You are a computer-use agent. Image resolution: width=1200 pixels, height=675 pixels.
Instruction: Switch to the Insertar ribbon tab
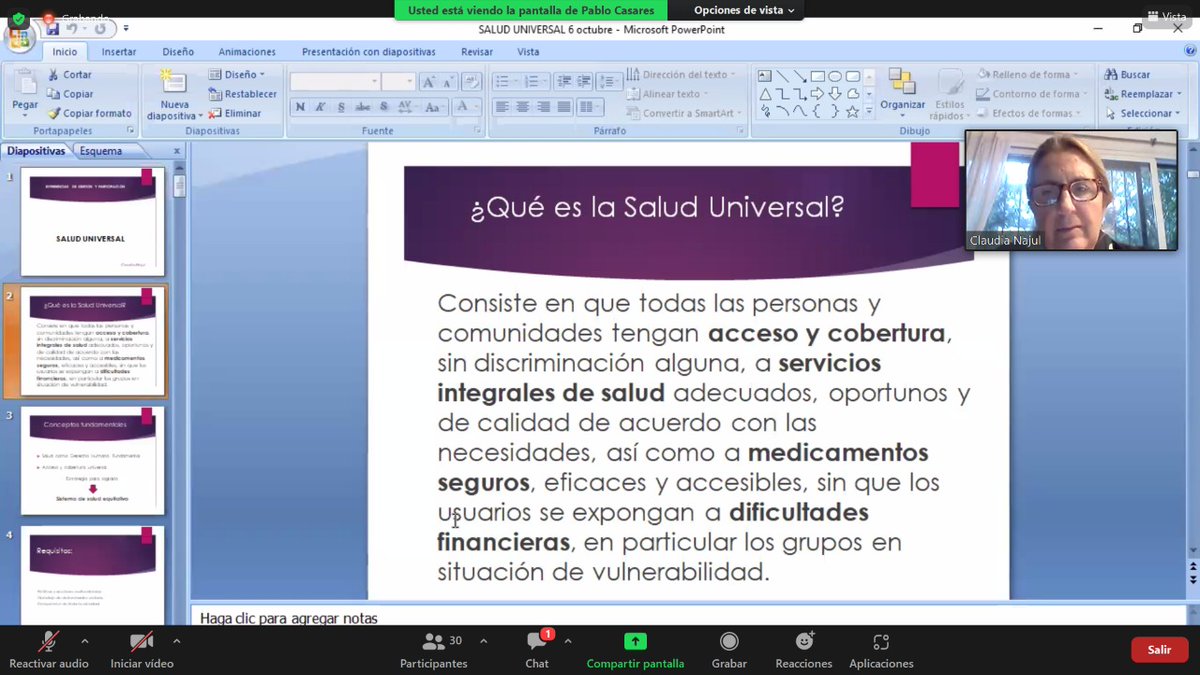tap(119, 52)
